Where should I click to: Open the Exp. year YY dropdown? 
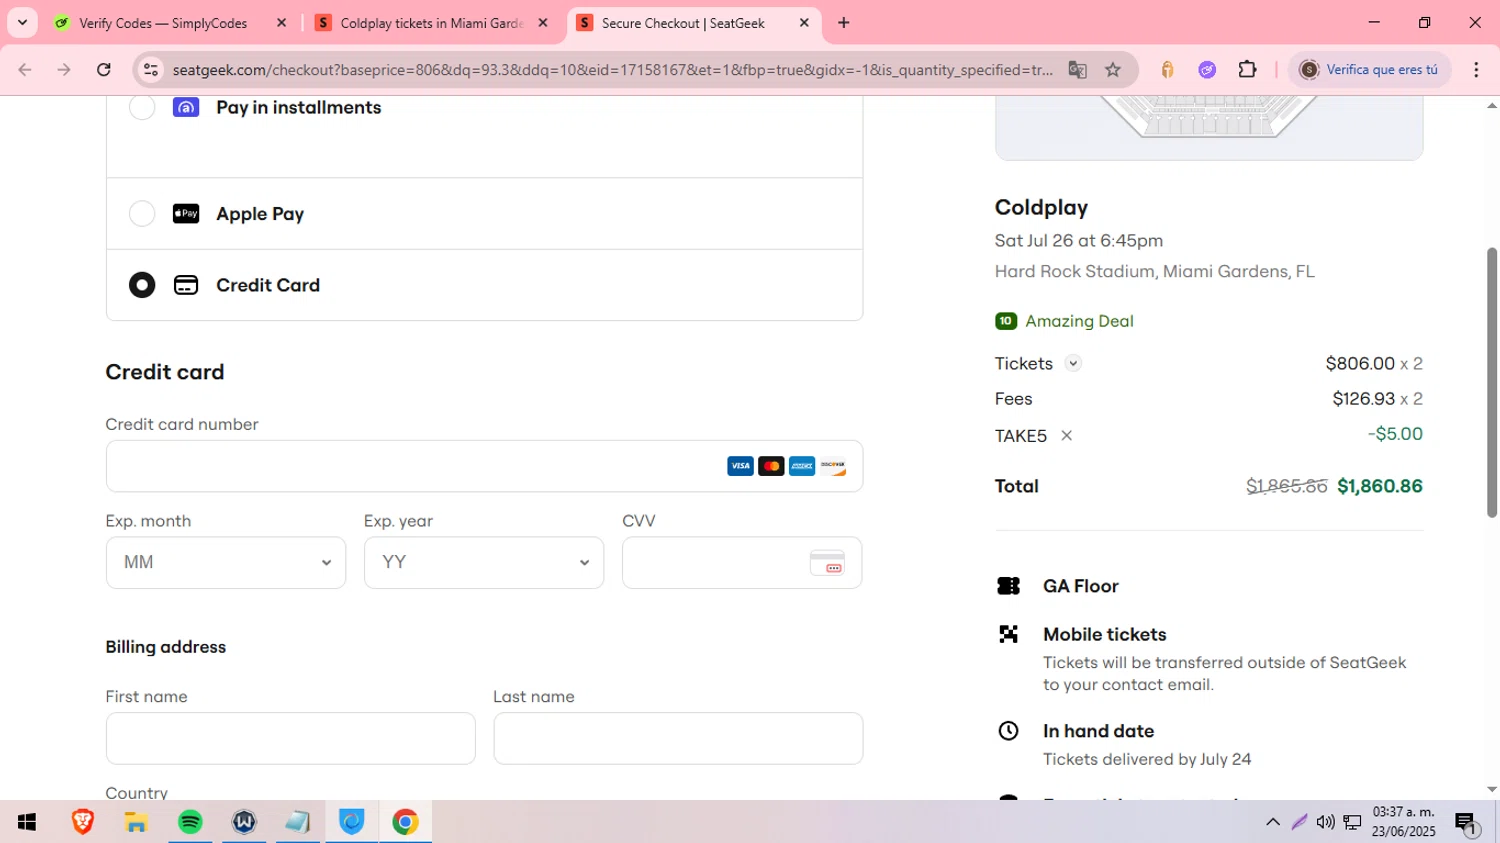point(484,563)
